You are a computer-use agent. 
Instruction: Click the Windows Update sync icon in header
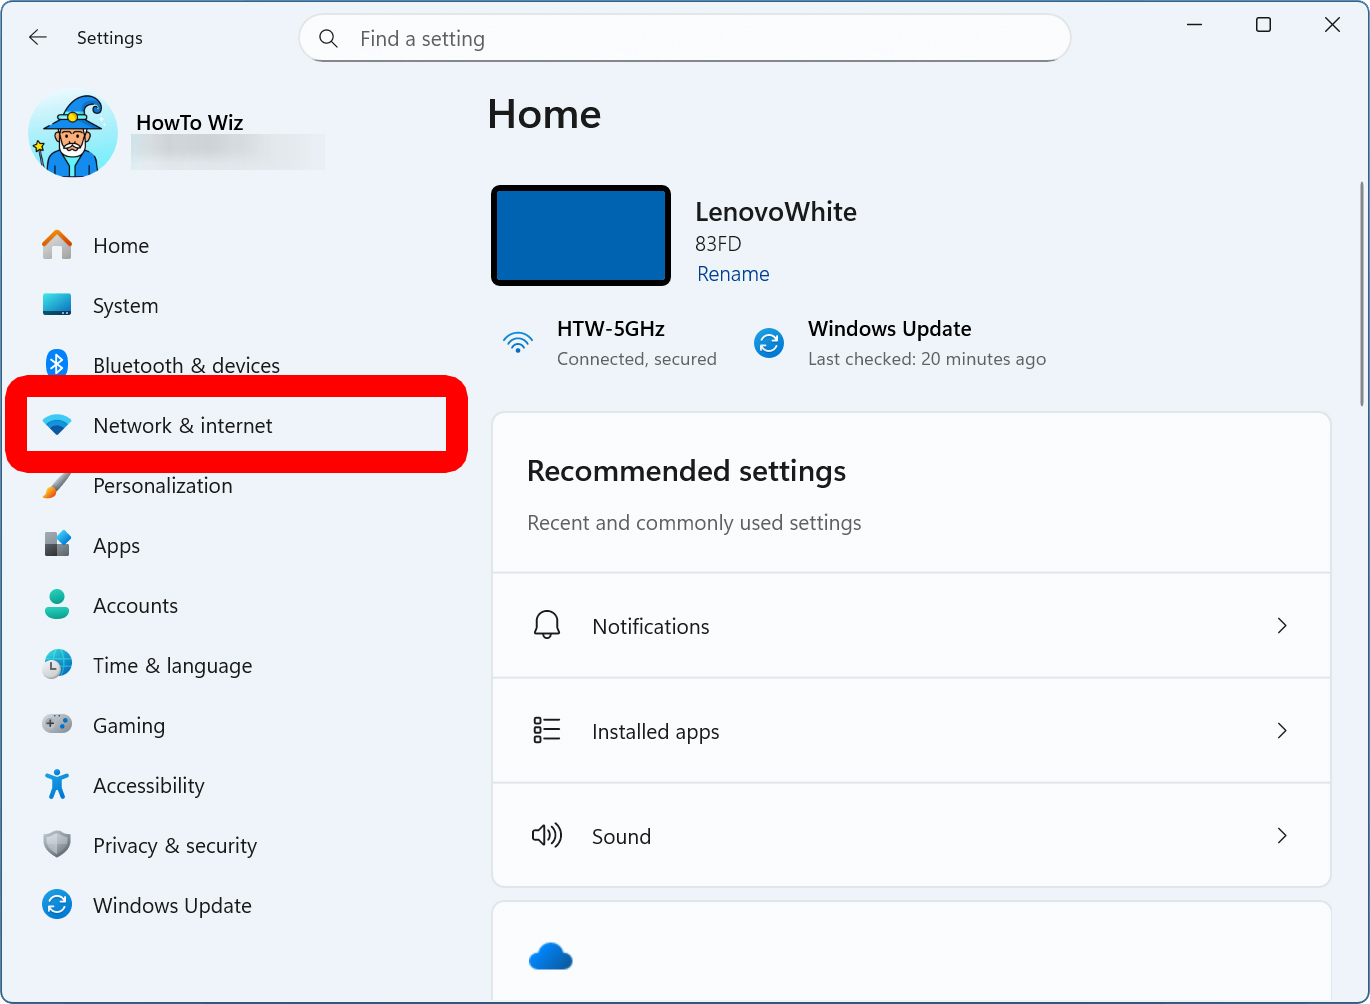coord(769,343)
